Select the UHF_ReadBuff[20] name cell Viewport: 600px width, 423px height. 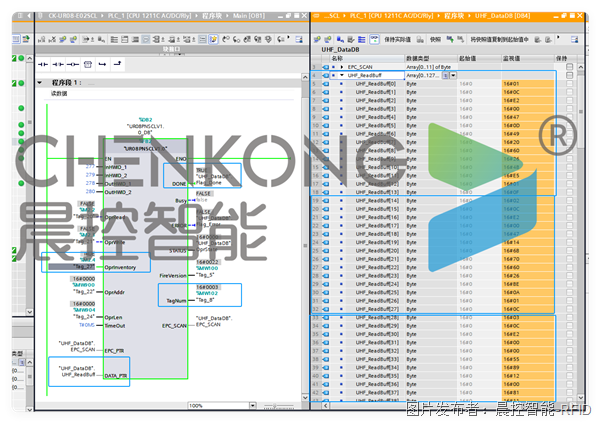(377, 251)
